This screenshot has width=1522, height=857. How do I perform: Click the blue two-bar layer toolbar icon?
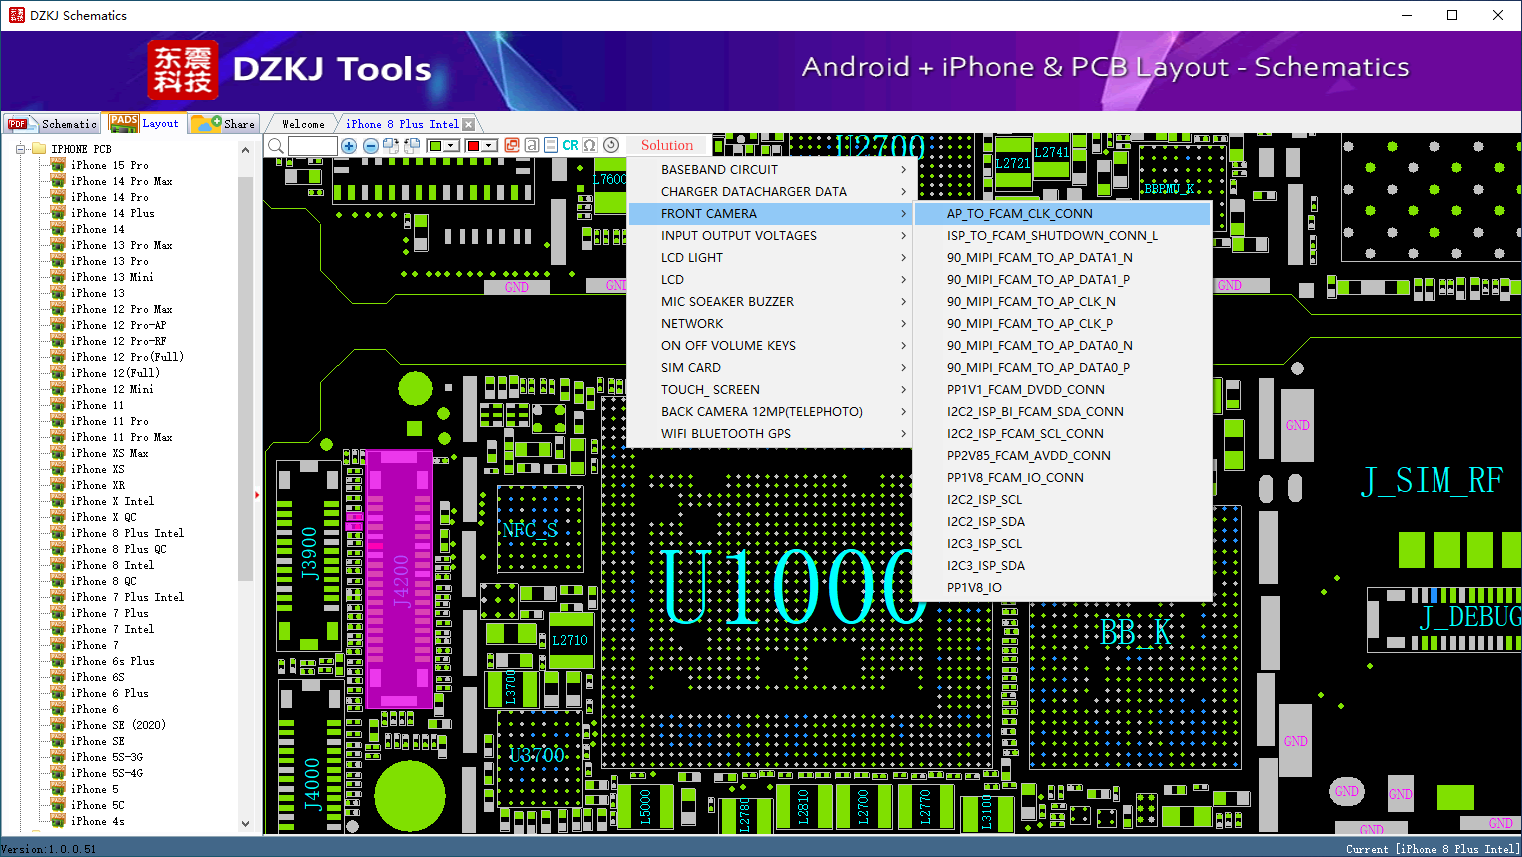551,146
